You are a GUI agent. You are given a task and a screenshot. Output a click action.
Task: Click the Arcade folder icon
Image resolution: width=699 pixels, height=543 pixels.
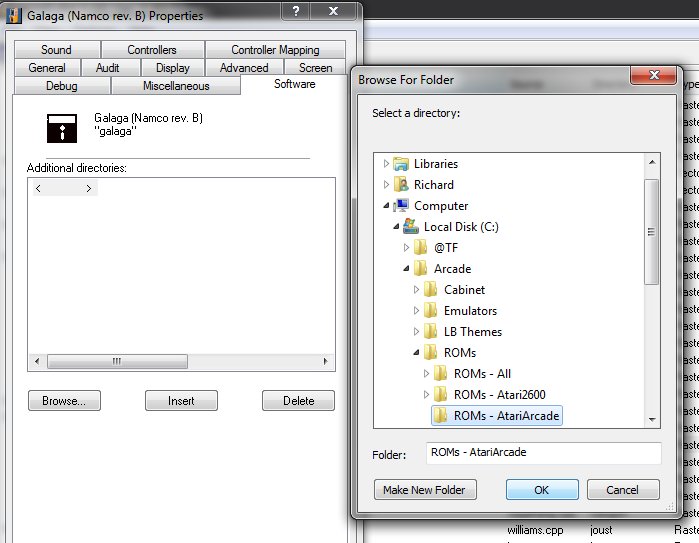[x=421, y=268]
